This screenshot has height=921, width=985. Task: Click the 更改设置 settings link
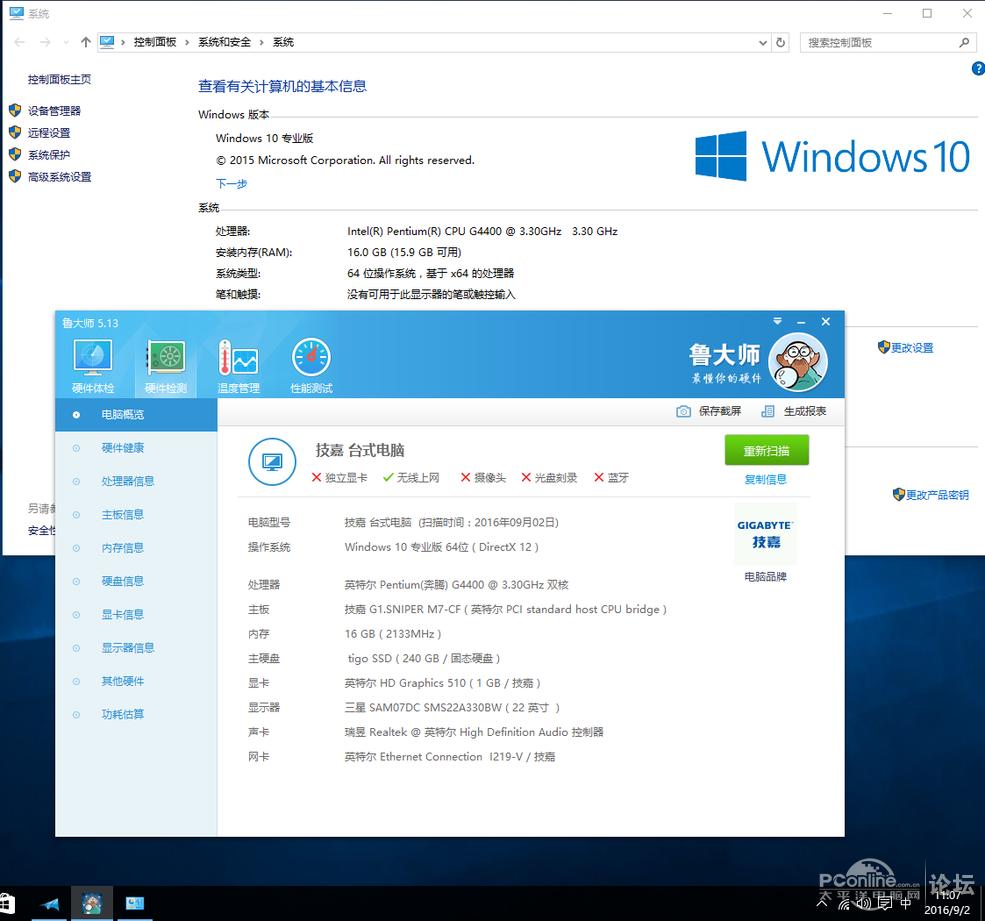912,347
